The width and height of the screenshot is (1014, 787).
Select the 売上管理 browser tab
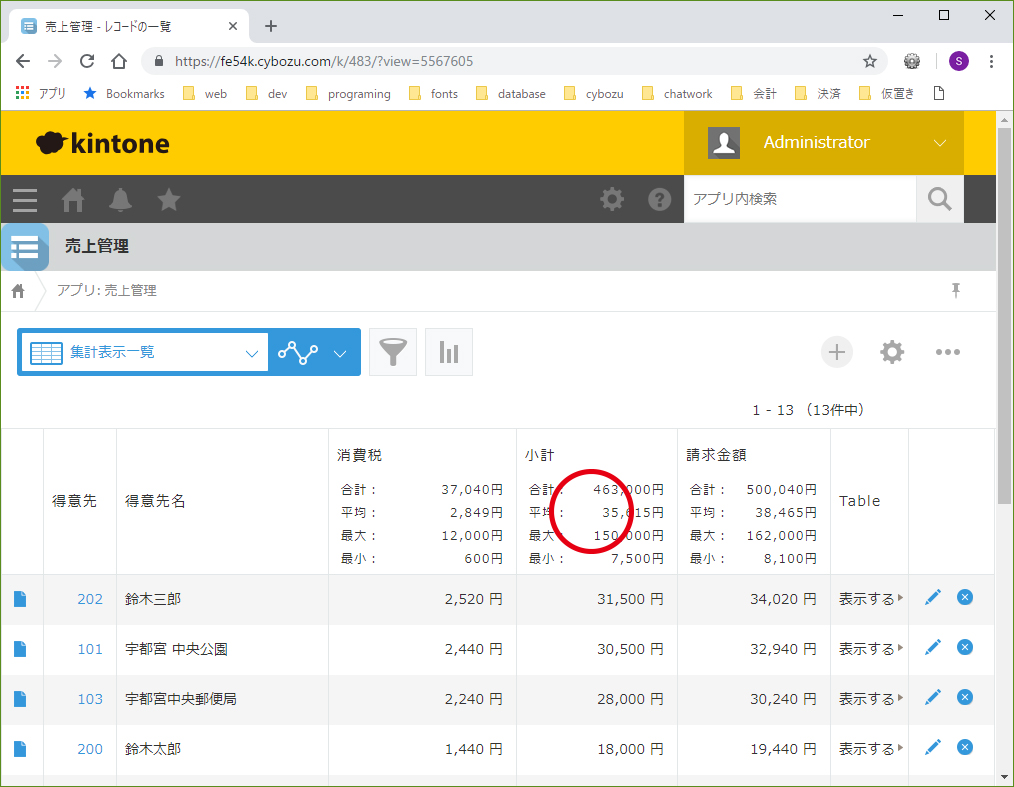(x=129, y=27)
